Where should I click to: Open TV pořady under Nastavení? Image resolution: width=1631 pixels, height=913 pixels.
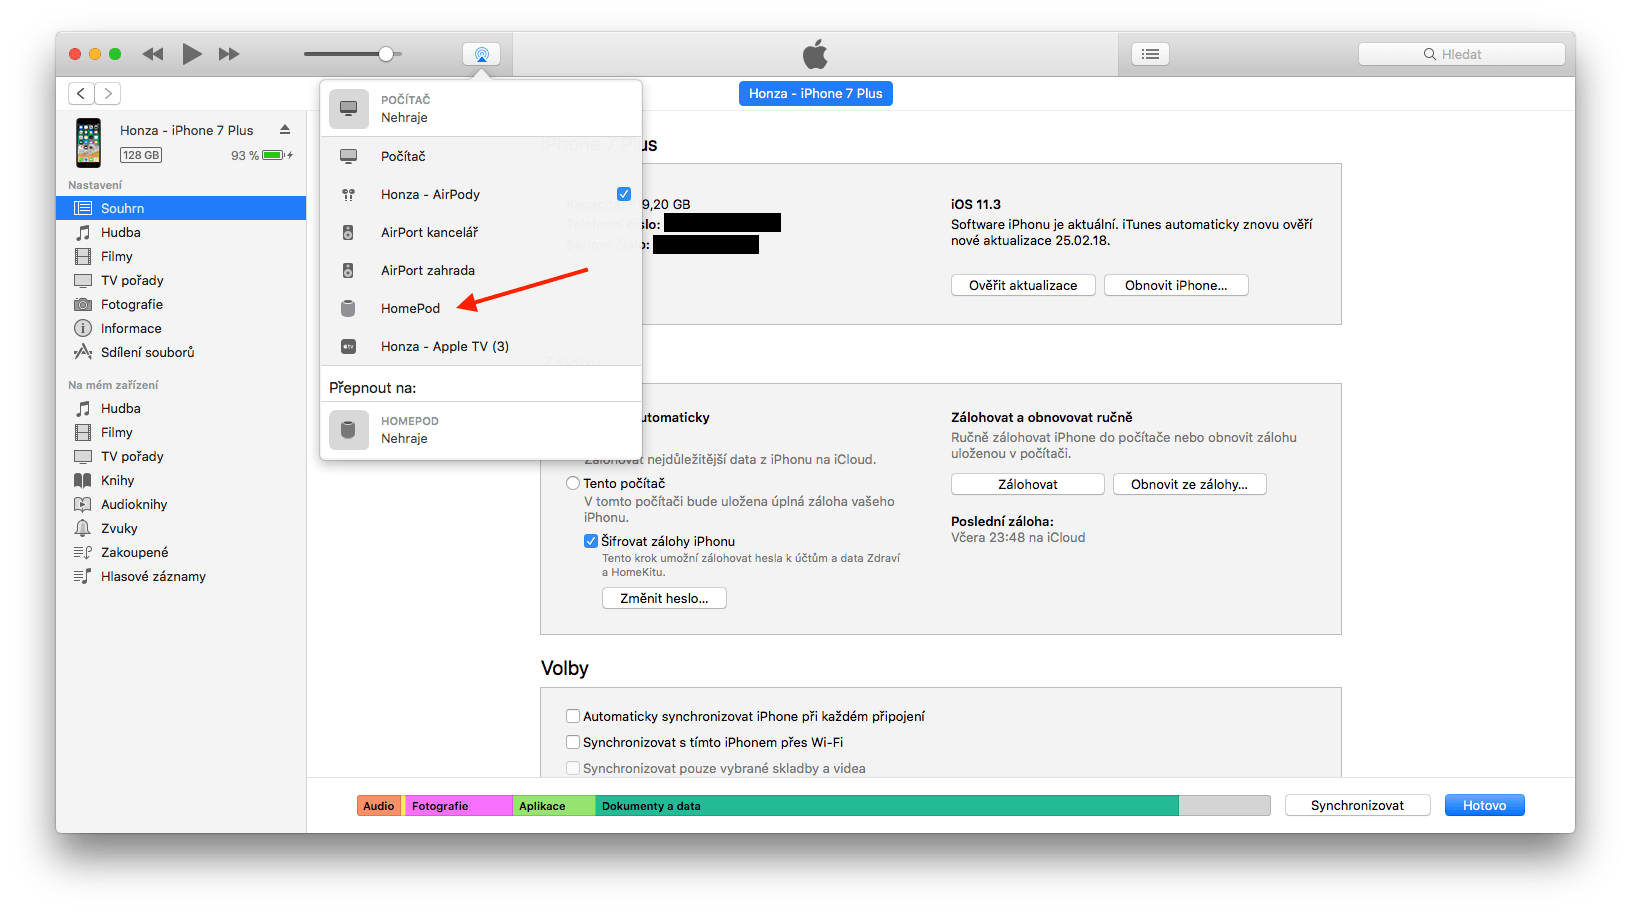pos(181,280)
